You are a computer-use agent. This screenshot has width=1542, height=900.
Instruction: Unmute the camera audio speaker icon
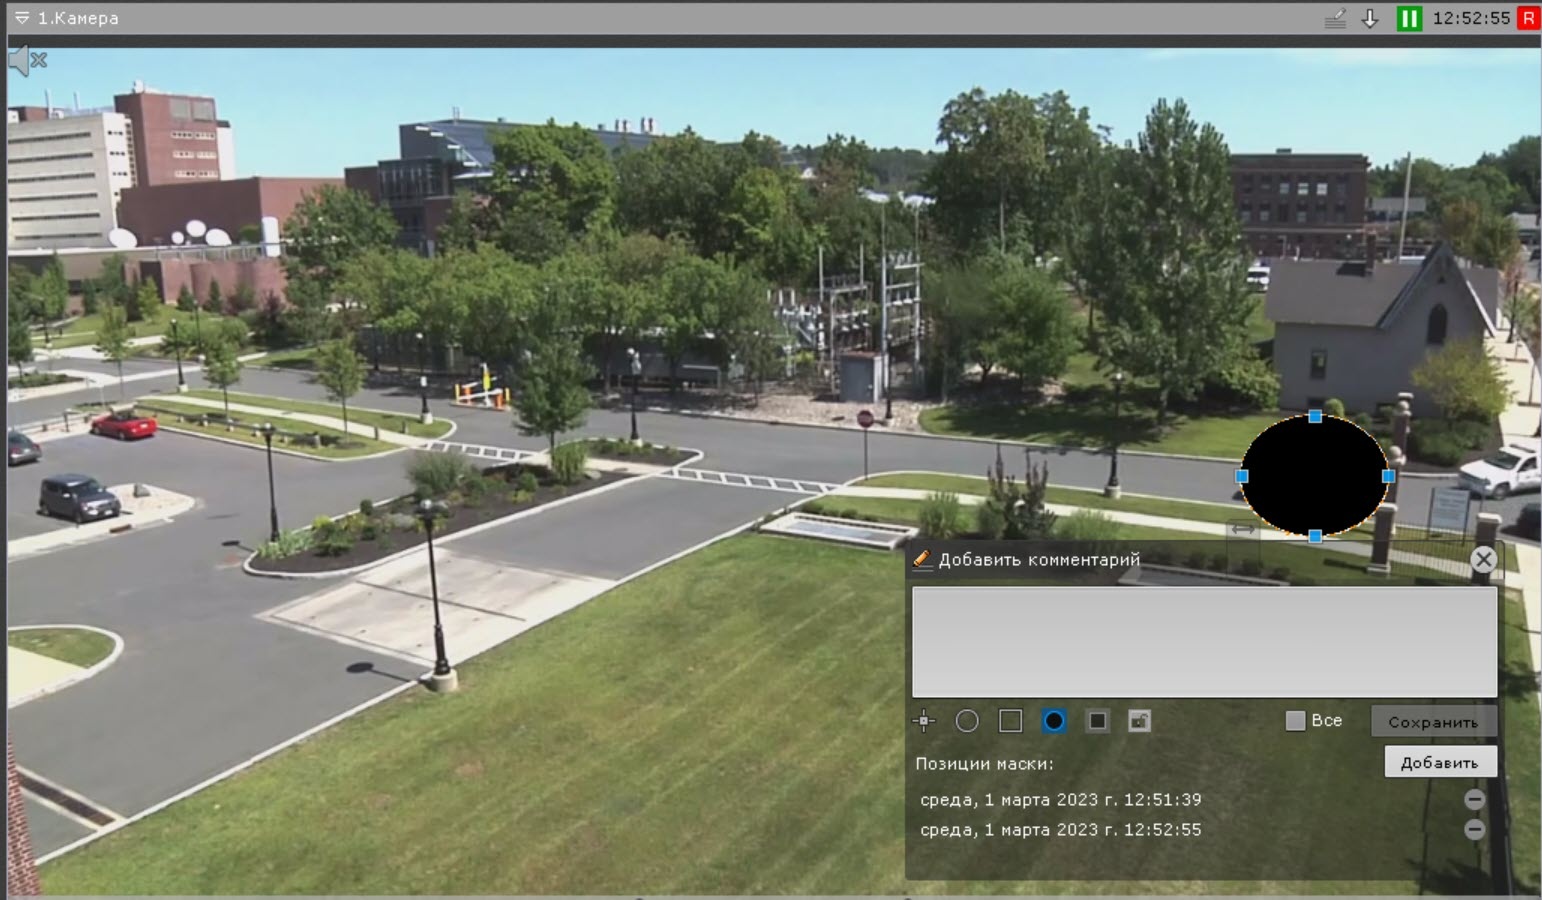pos(28,61)
